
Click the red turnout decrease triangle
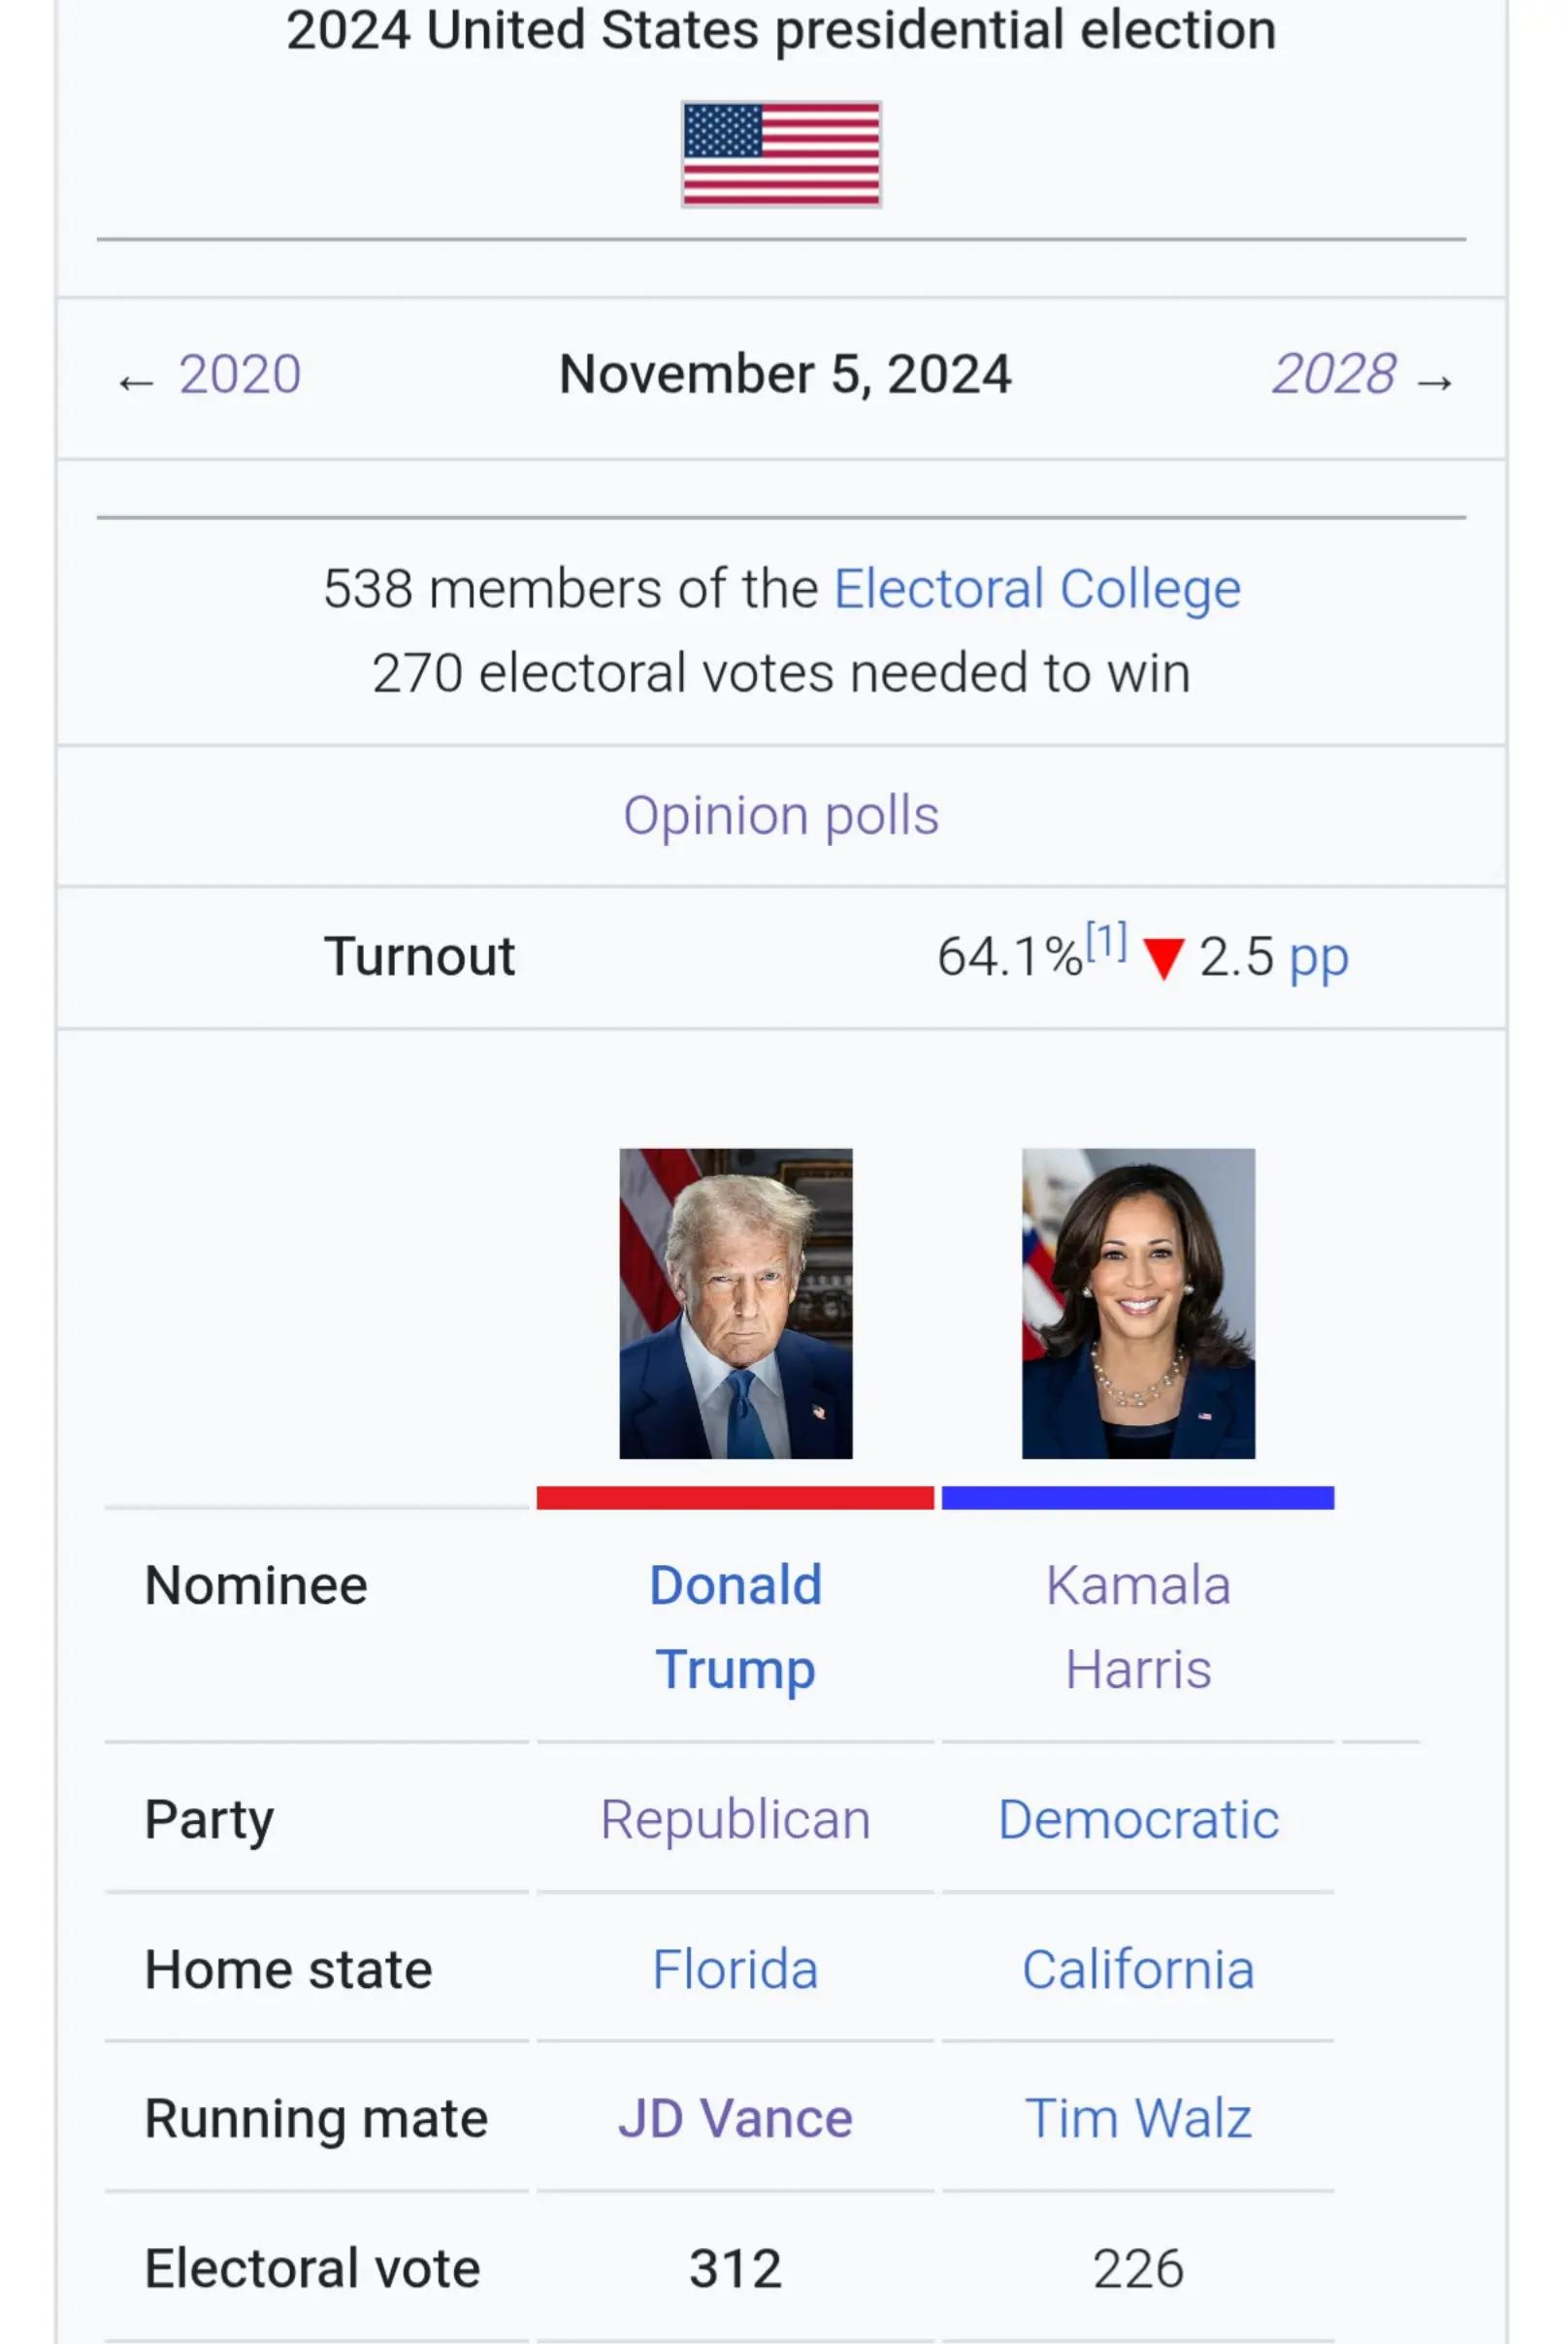point(1163,958)
